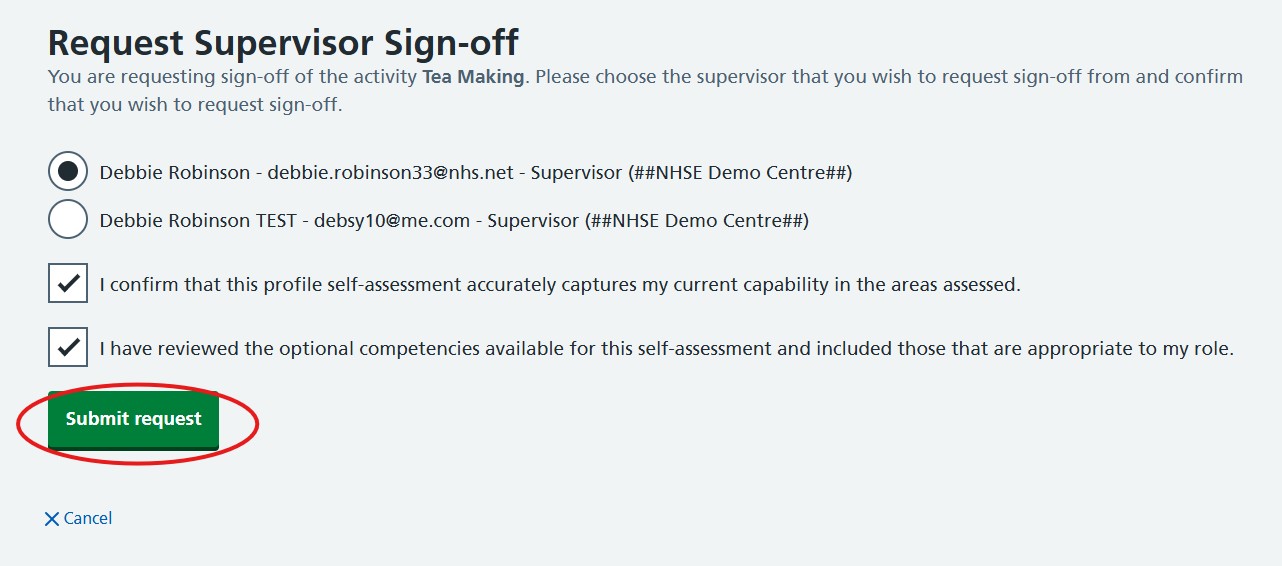
Task: Click the tick mark in the confirmation checkbox
Action: tap(68, 283)
